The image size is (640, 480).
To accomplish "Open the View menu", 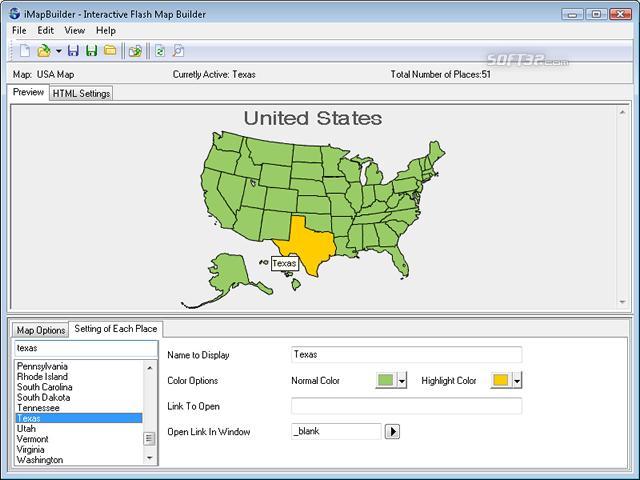I will tap(75, 30).
